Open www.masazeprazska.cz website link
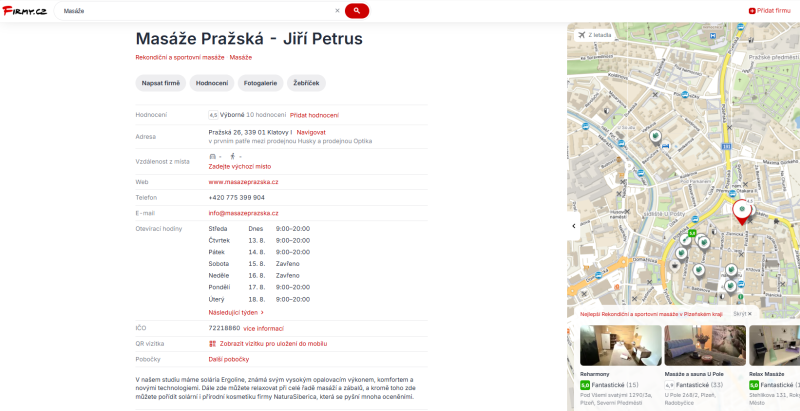Viewport: 800px width, 411px height. click(243, 182)
